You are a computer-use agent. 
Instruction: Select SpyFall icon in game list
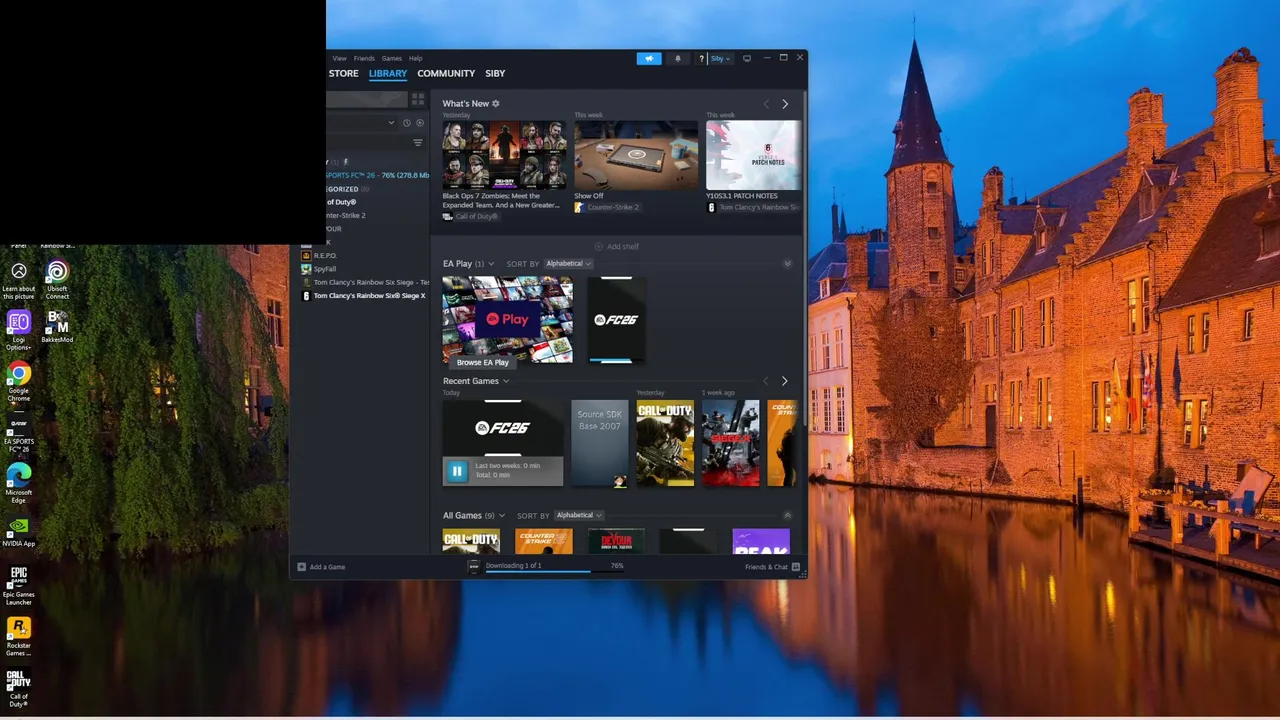point(306,269)
